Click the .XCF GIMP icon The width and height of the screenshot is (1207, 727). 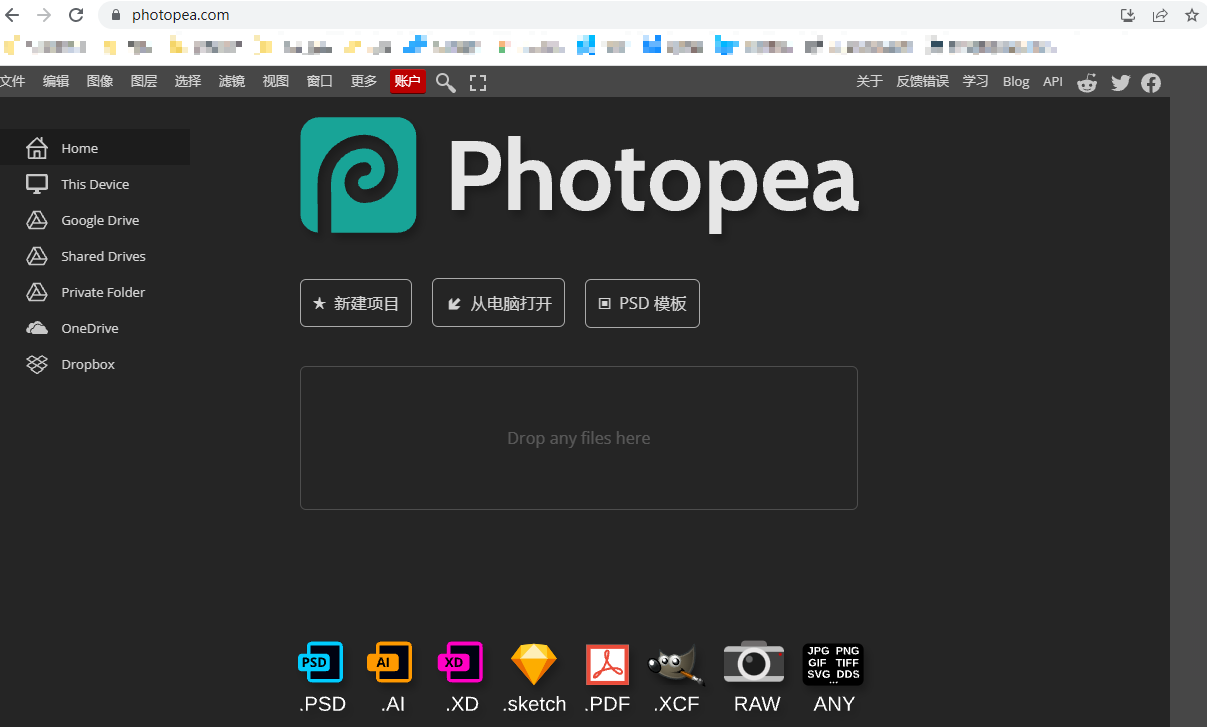tap(676, 664)
